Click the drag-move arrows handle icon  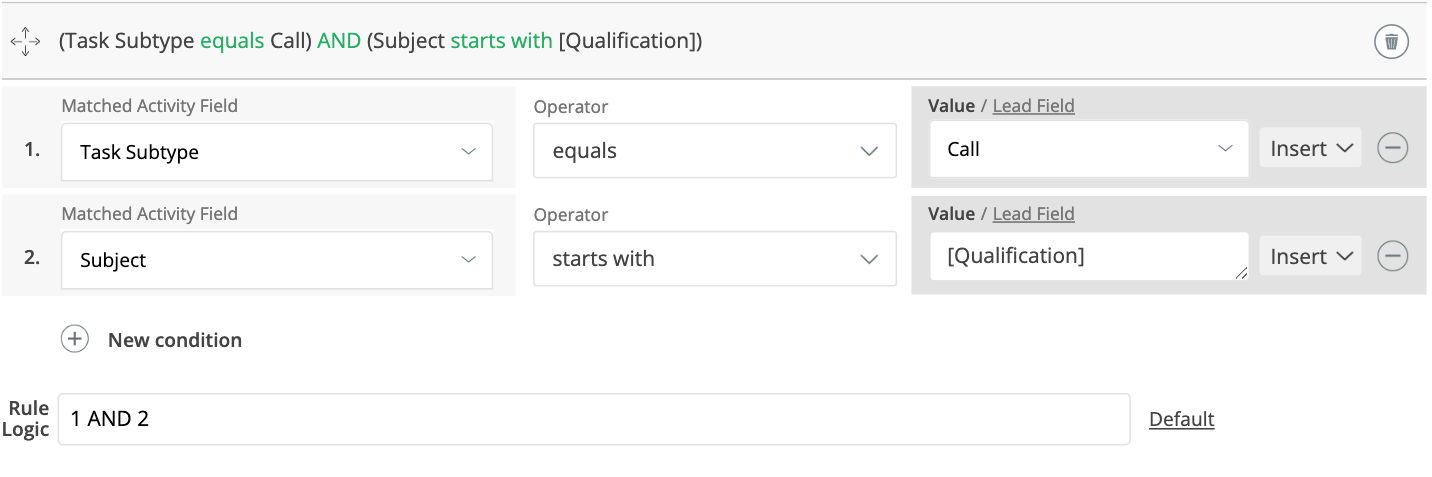25,42
